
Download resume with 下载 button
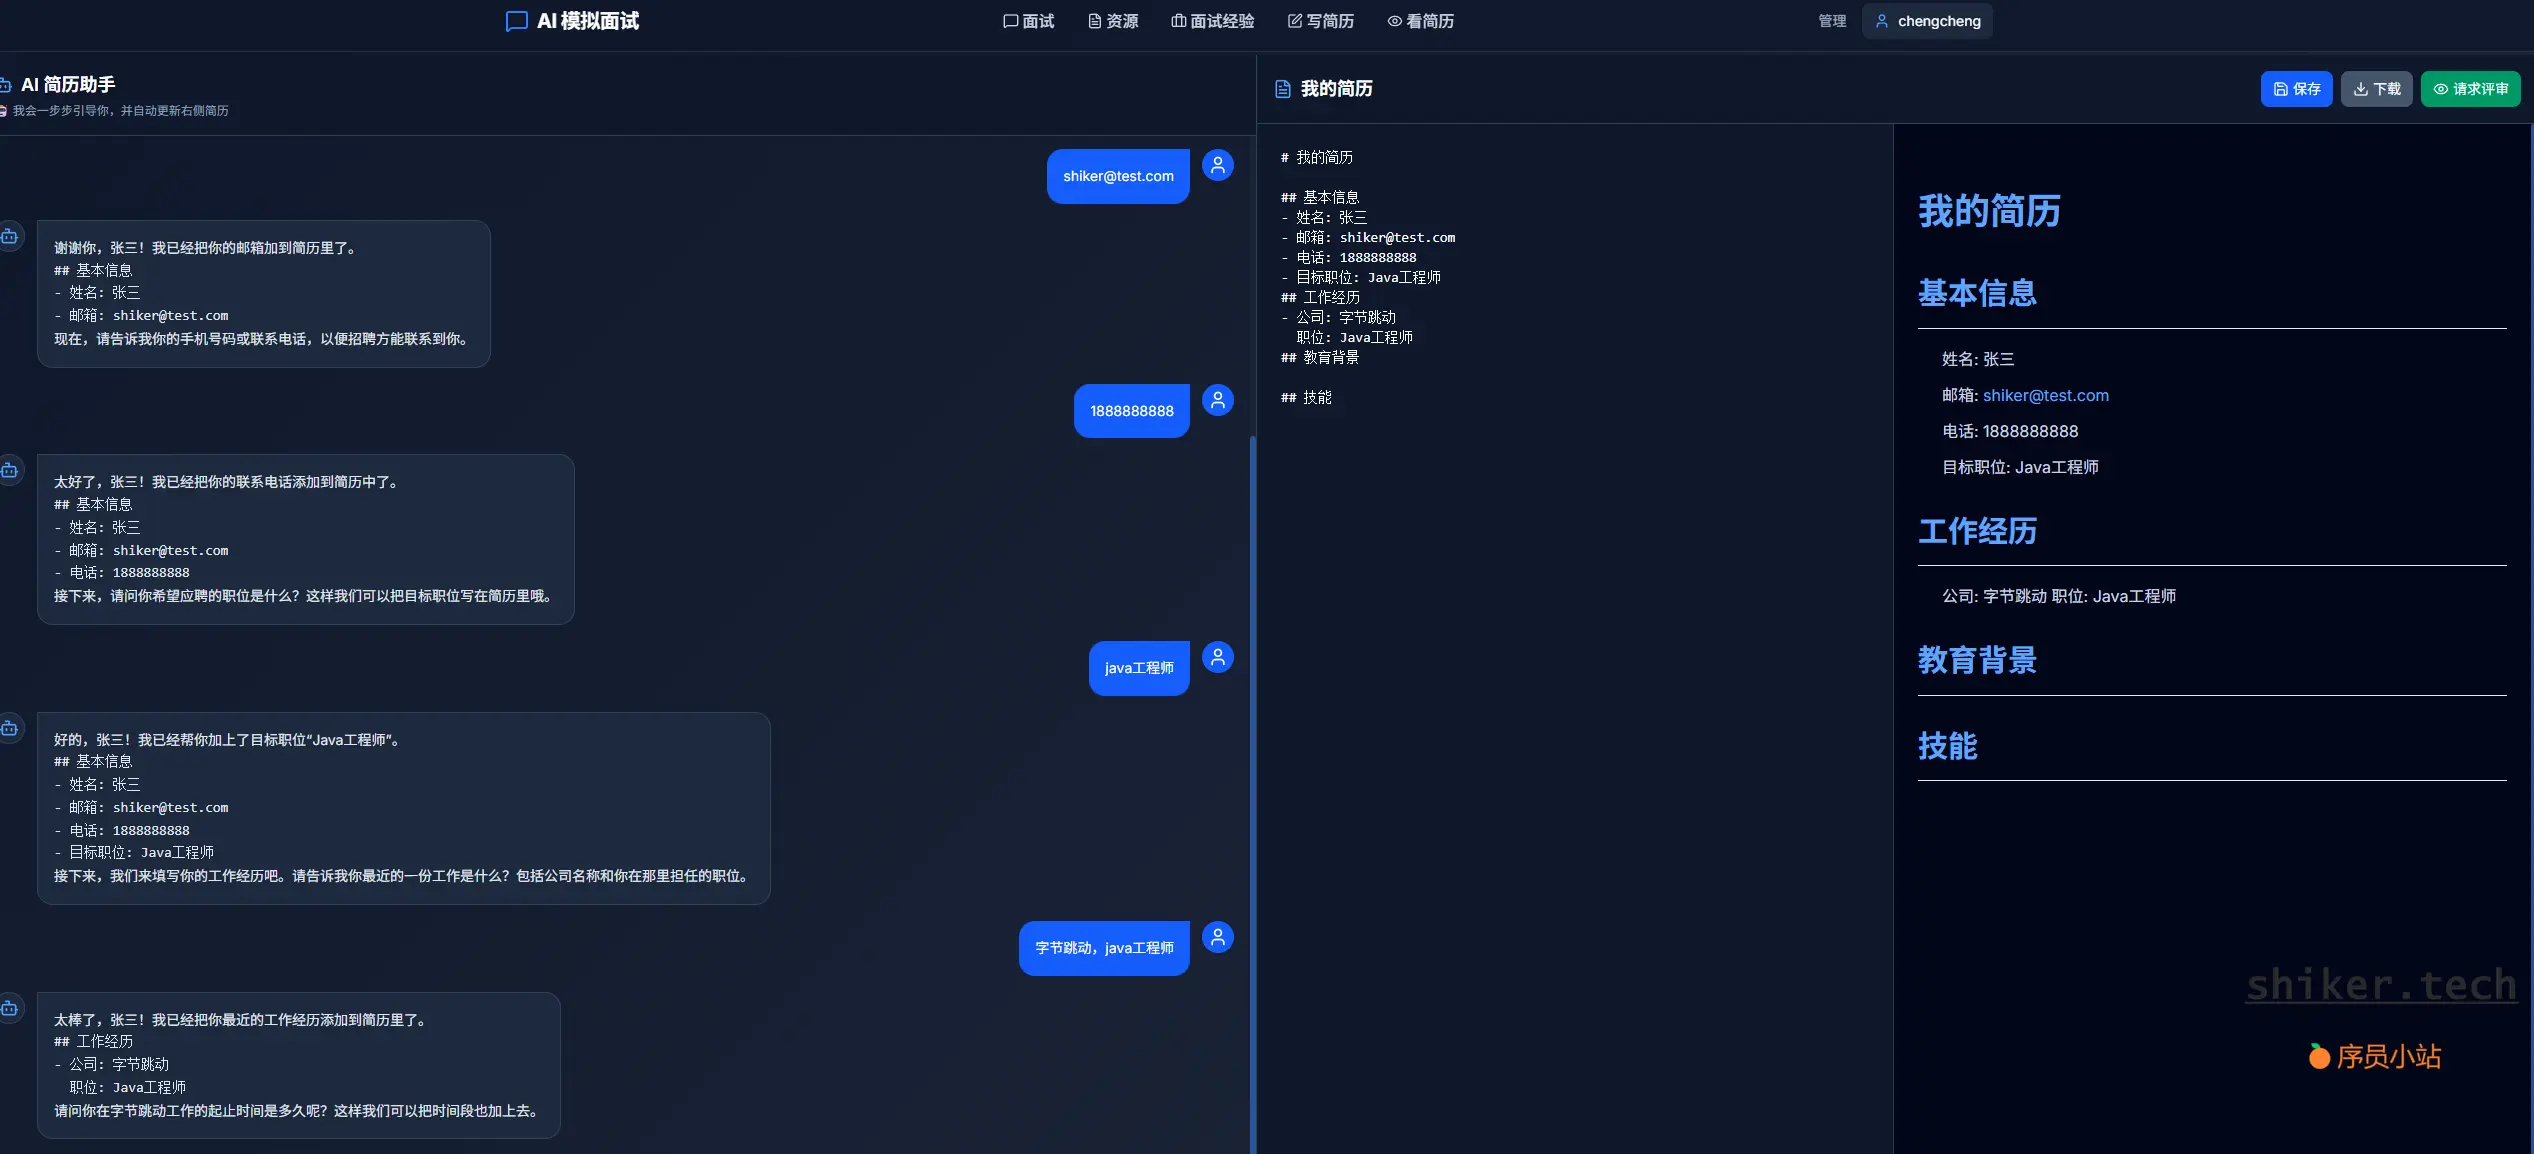2376,89
